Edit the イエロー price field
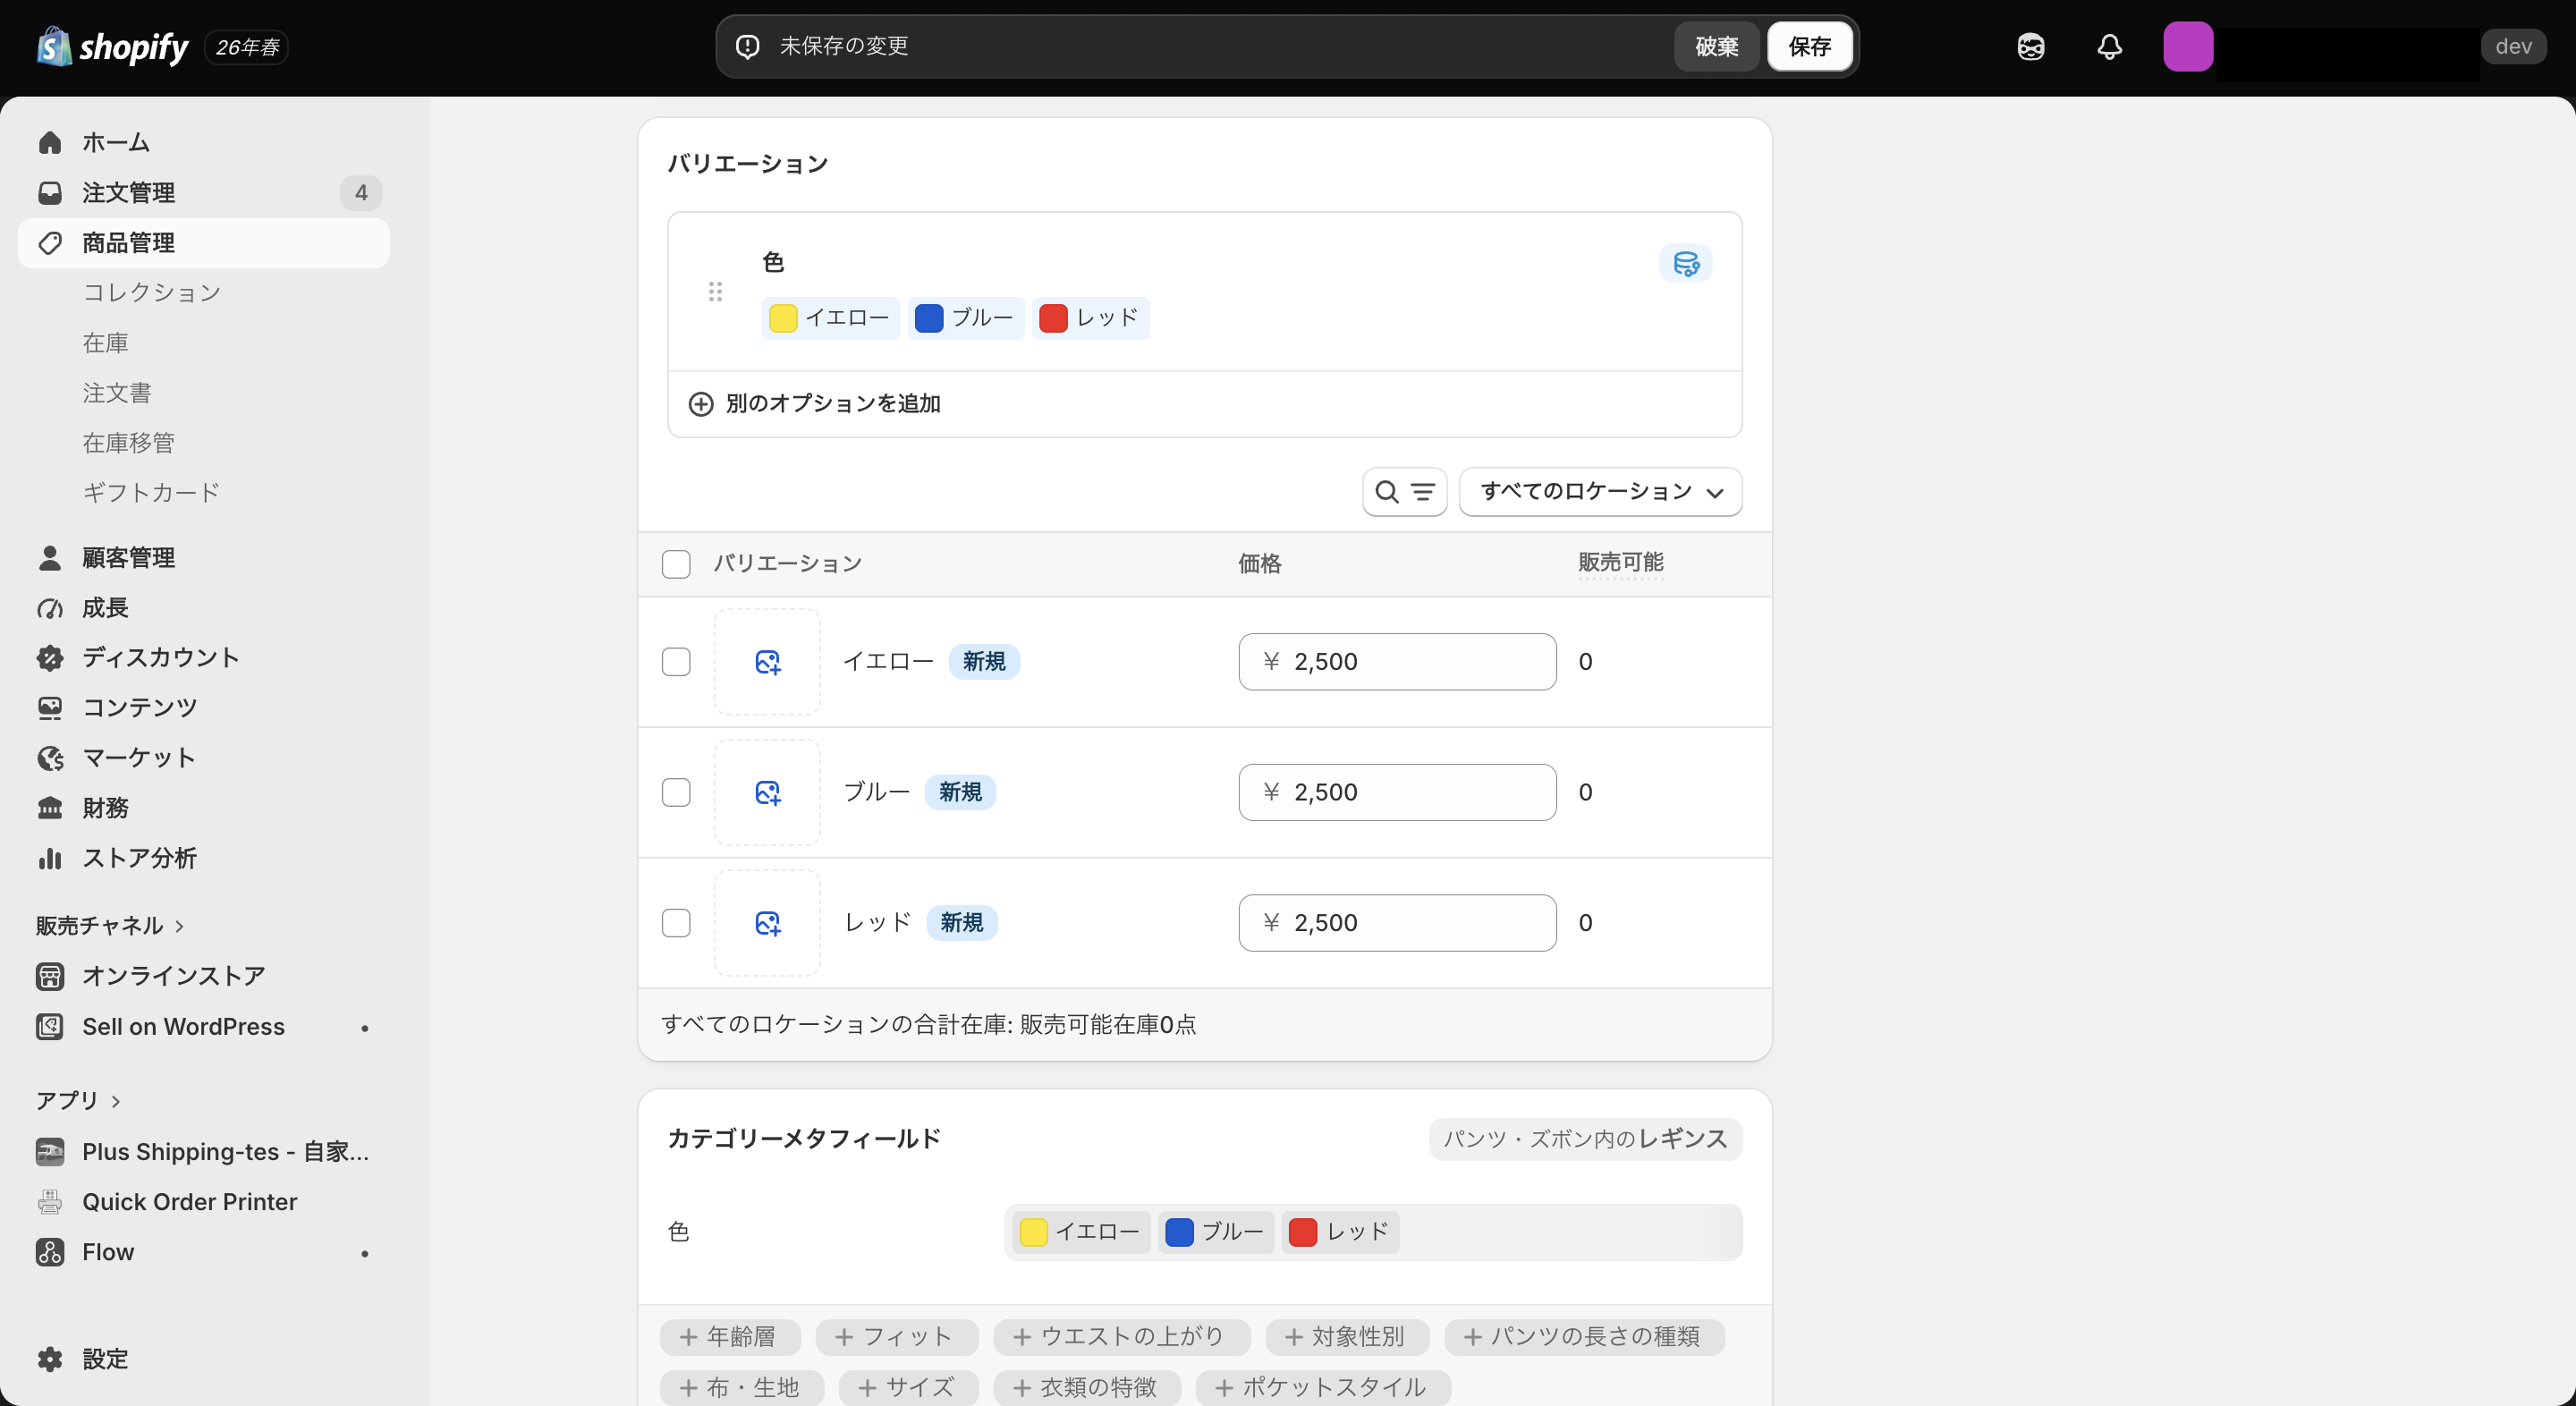Image resolution: width=2576 pixels, height=1406 pixels. (1397, 661)
